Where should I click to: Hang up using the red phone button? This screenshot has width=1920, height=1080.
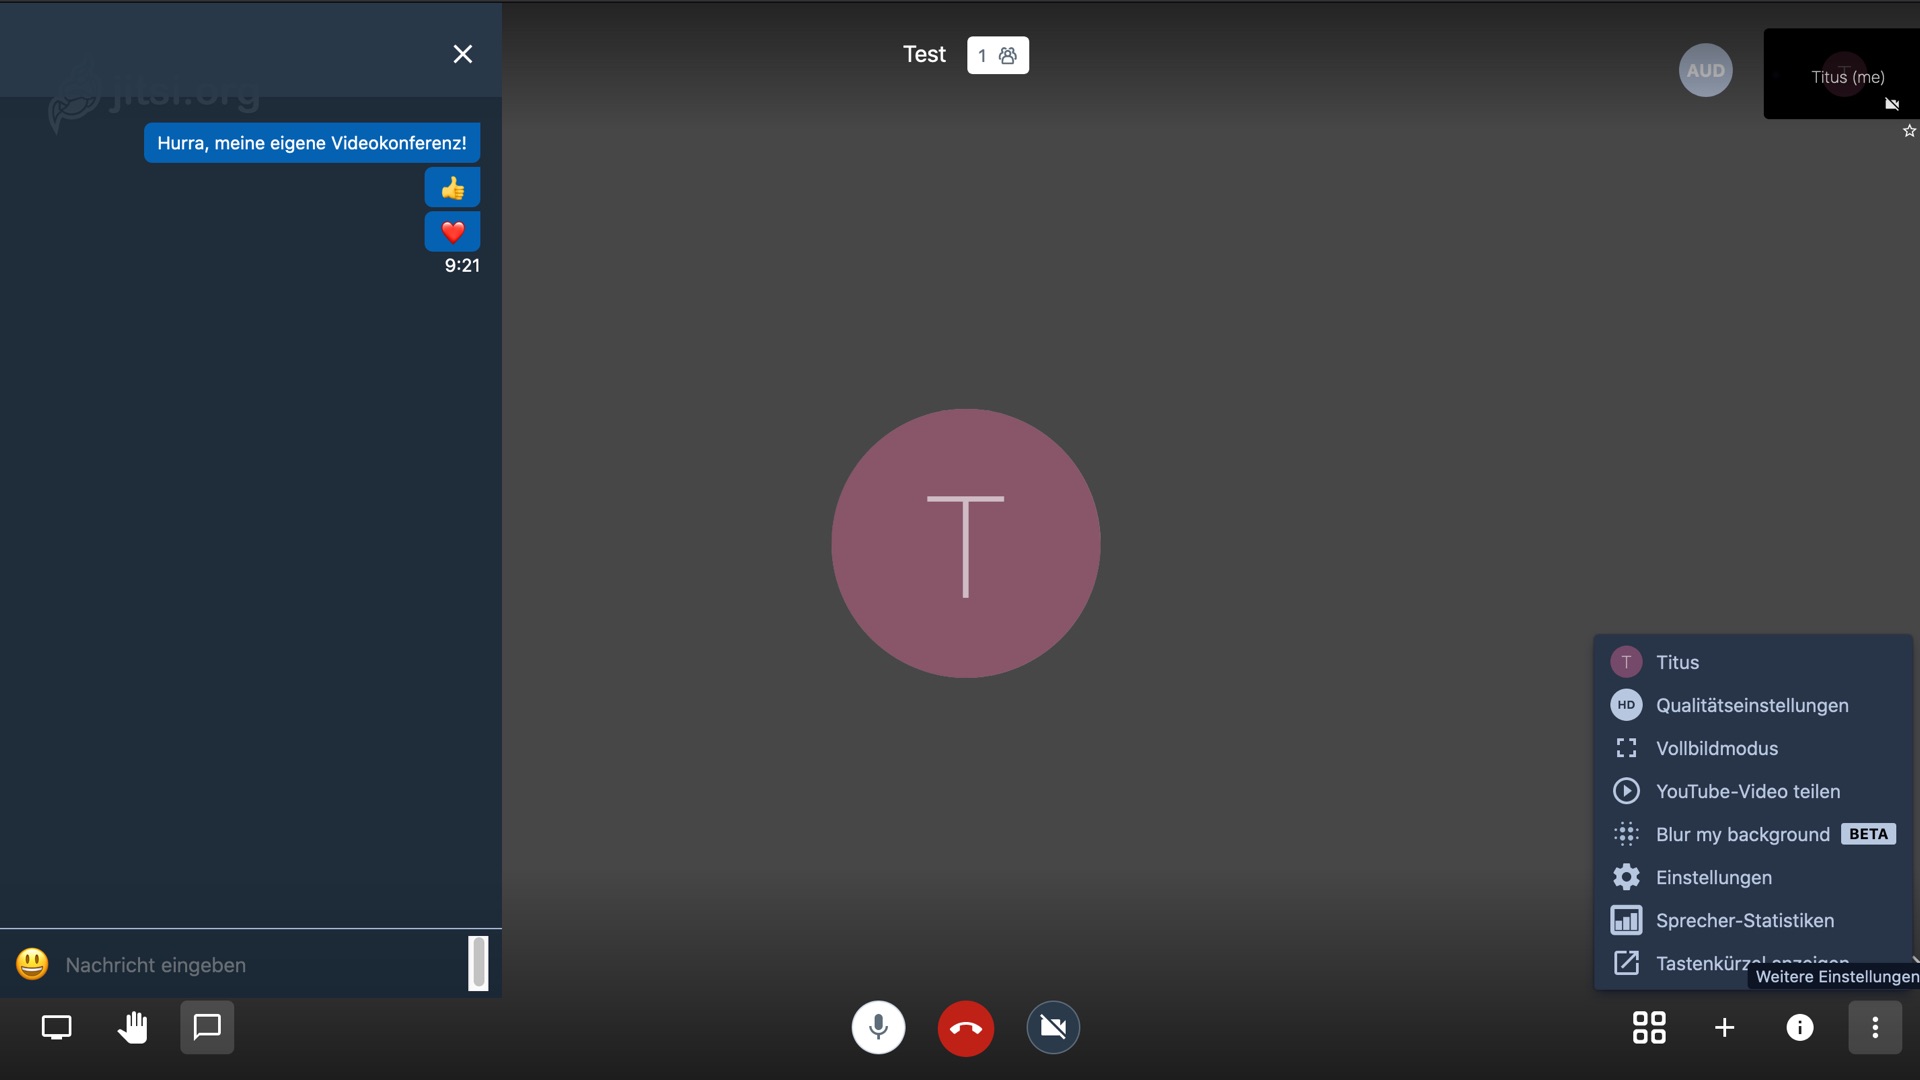(x=965, y=1028)
